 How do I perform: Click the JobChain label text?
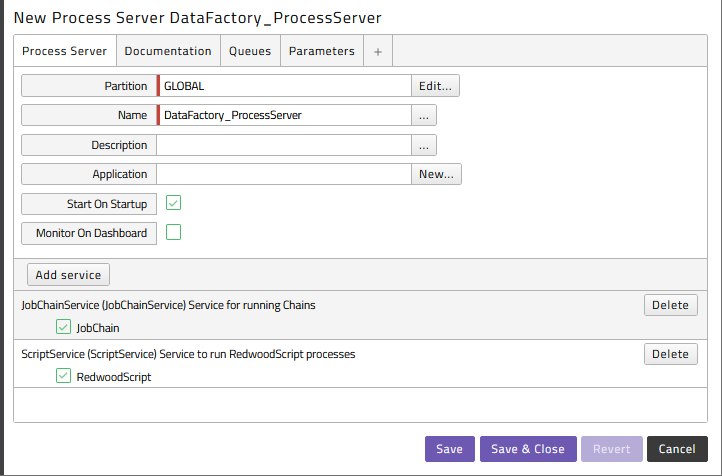(98, 328)
